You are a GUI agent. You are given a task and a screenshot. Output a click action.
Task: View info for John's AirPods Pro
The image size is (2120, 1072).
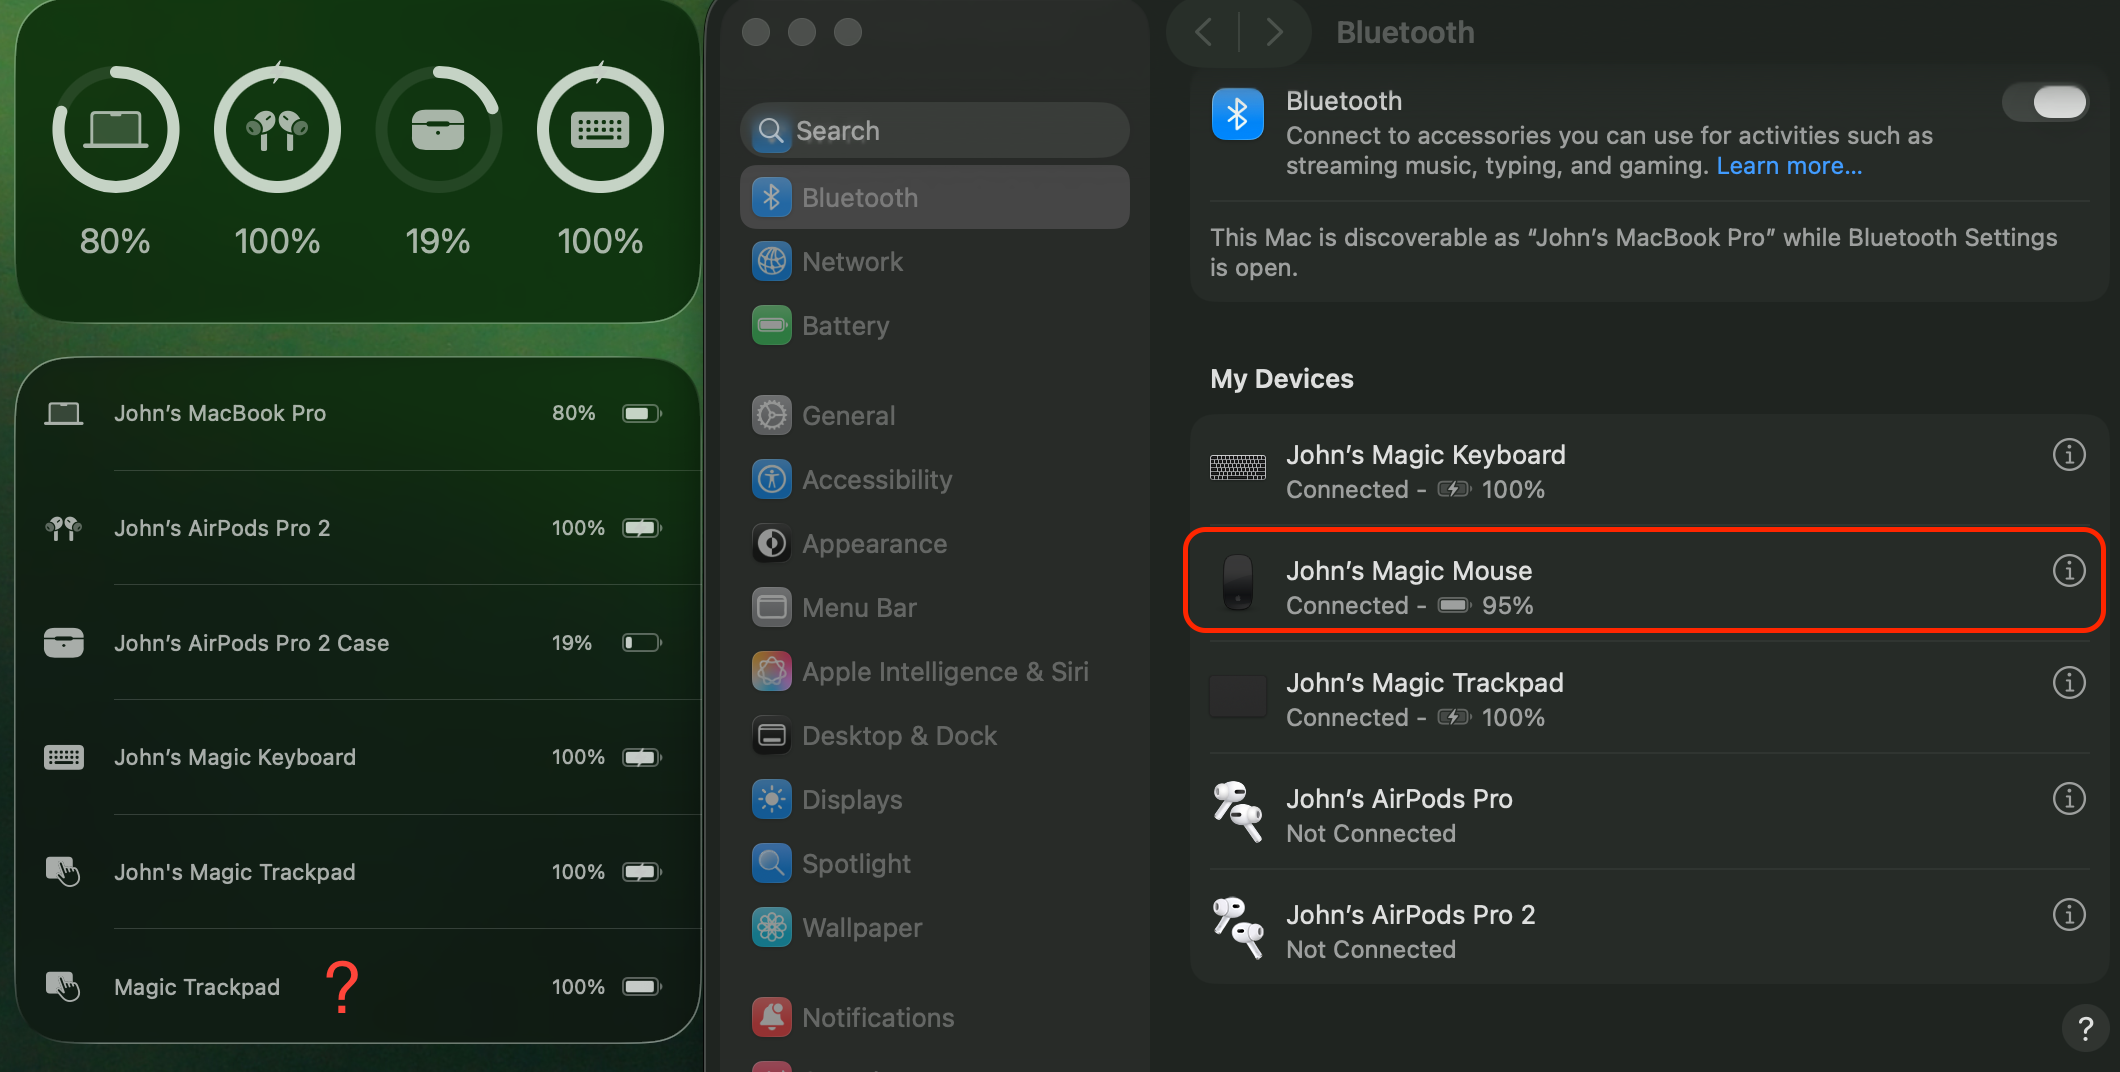2068,799
